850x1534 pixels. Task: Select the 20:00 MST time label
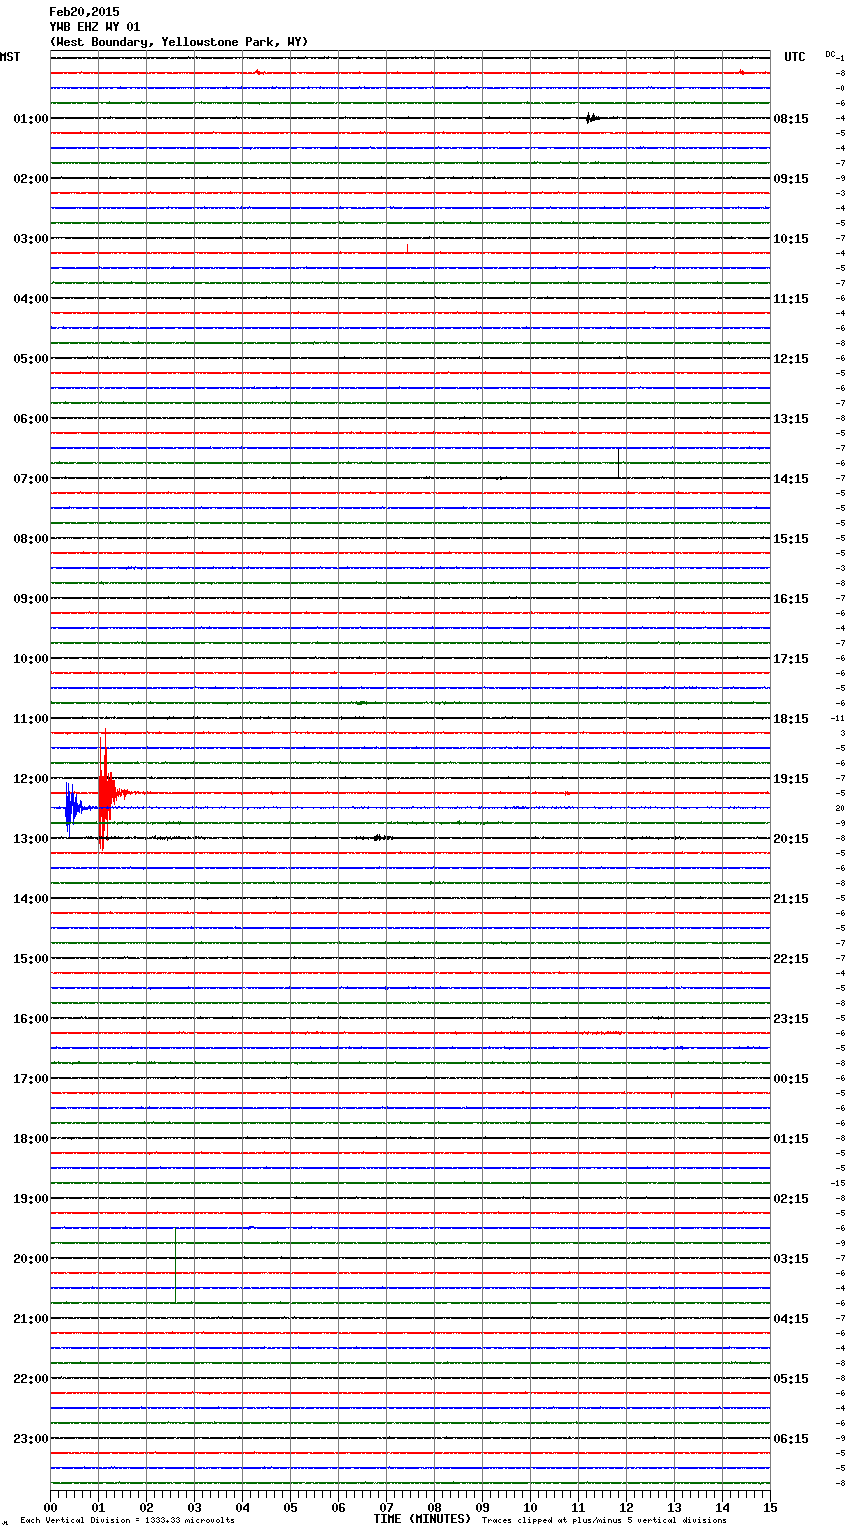(30, 1259)
